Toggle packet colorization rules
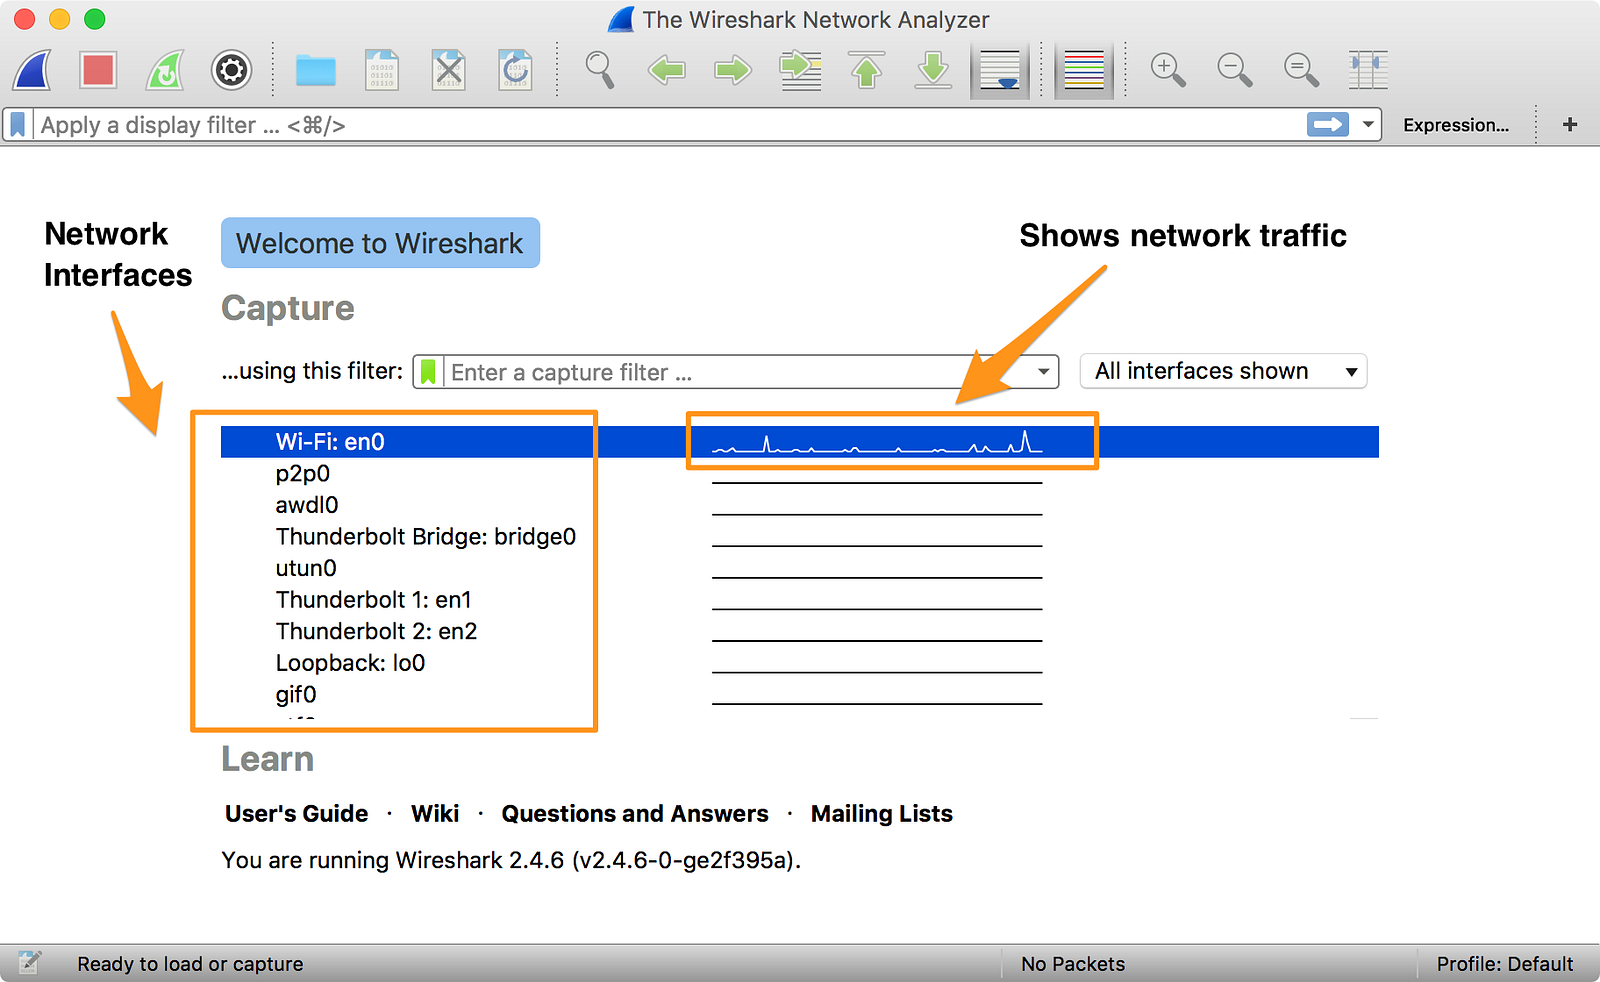 (x=1084, y=70)
